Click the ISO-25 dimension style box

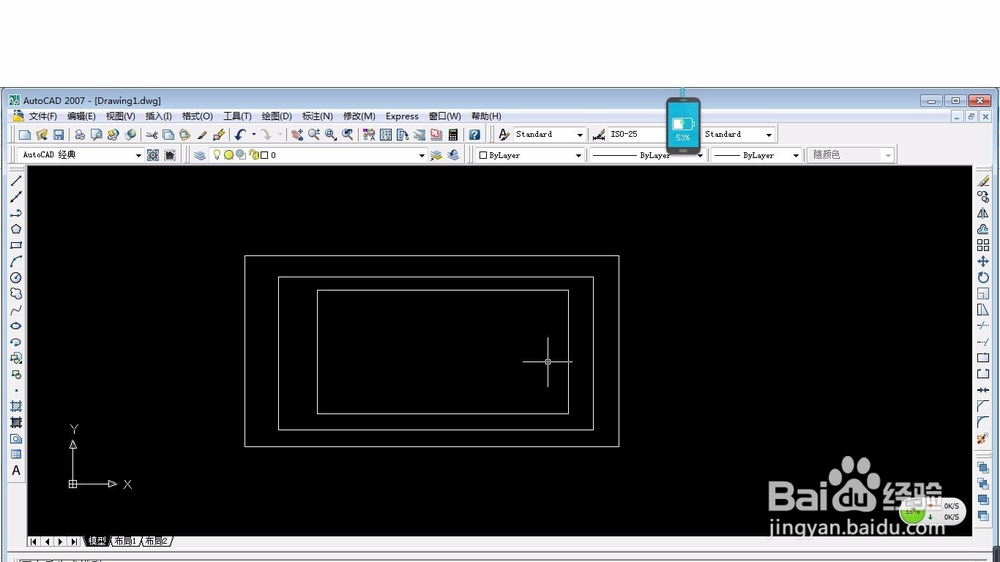pos(636,135)
